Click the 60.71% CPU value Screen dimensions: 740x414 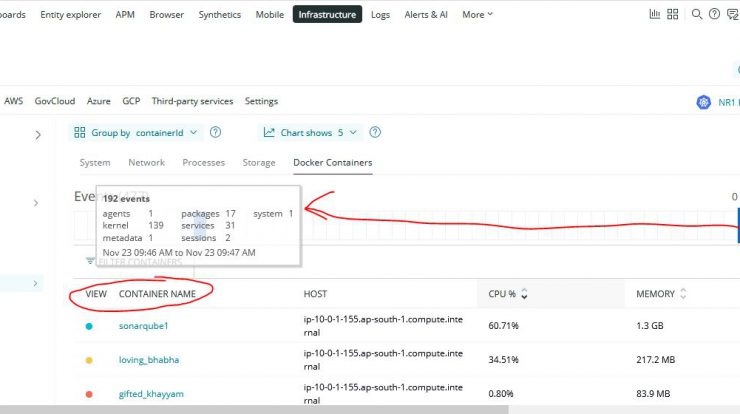click(x=503, y=326)
